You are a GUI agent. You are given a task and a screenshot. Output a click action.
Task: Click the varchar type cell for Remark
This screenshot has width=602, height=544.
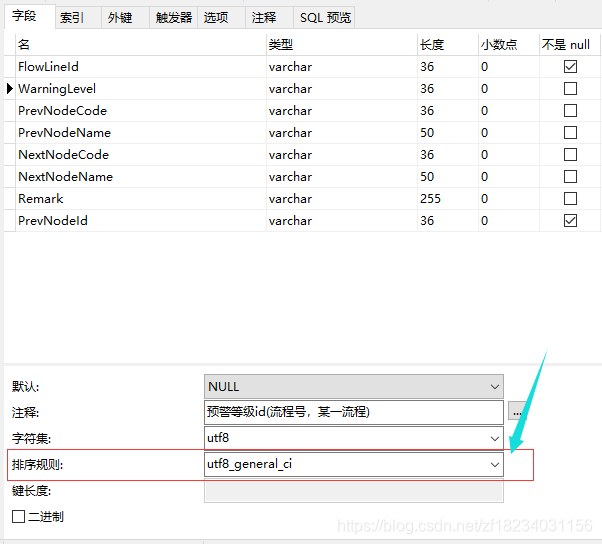pos(342,199)
